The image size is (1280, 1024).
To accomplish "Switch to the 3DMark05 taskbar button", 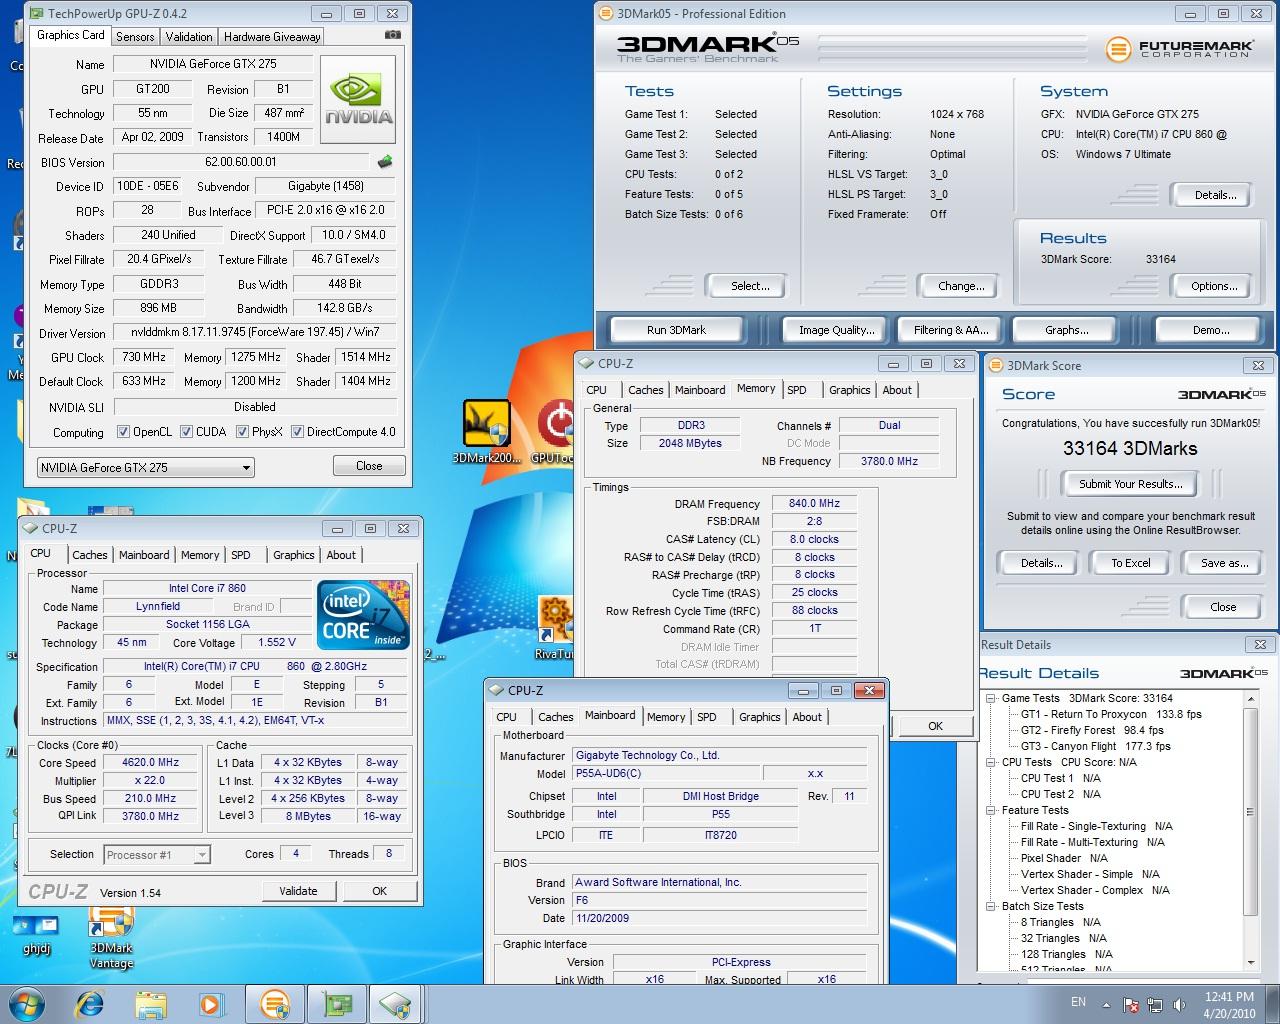I will 275,1004.
